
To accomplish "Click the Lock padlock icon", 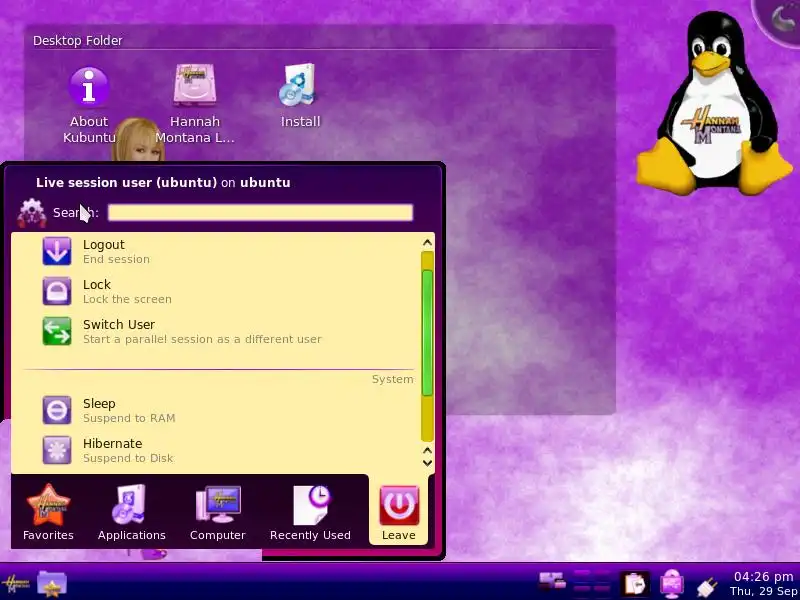I will pyautogui.click(x=57, y=291).
